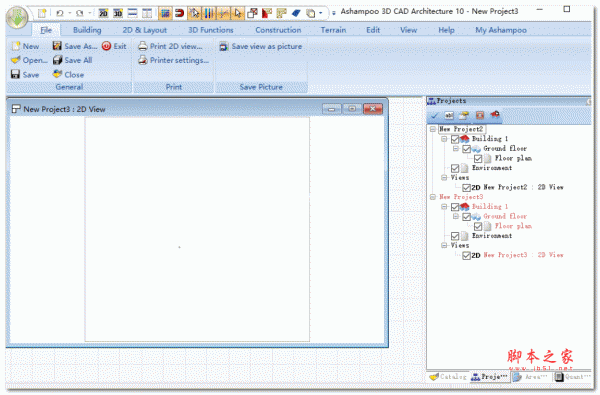Open the round Ashampoo application menu button
Screen dimensions: 600x395
coord(16,17)
